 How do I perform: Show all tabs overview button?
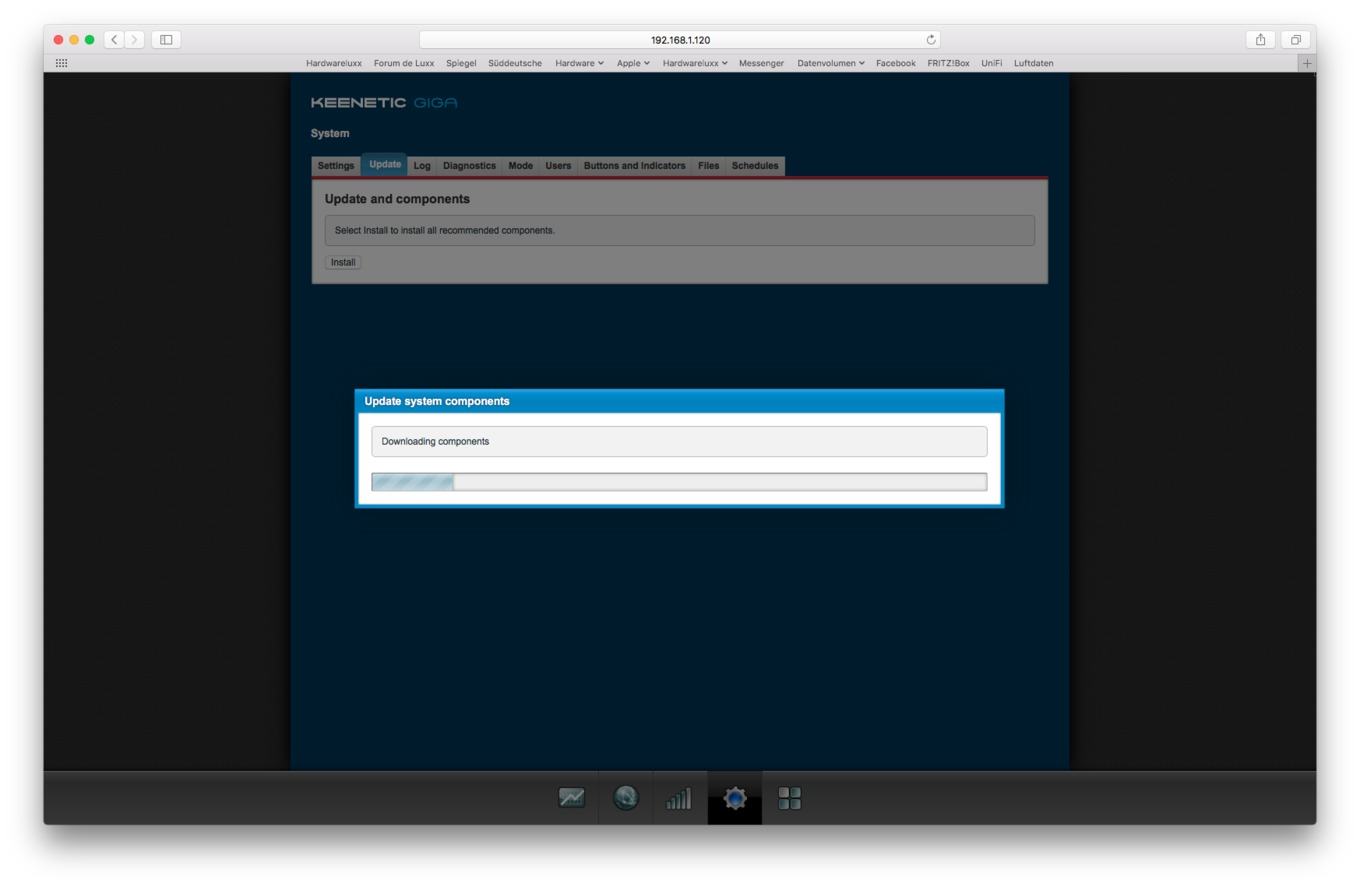point(1295,40)
